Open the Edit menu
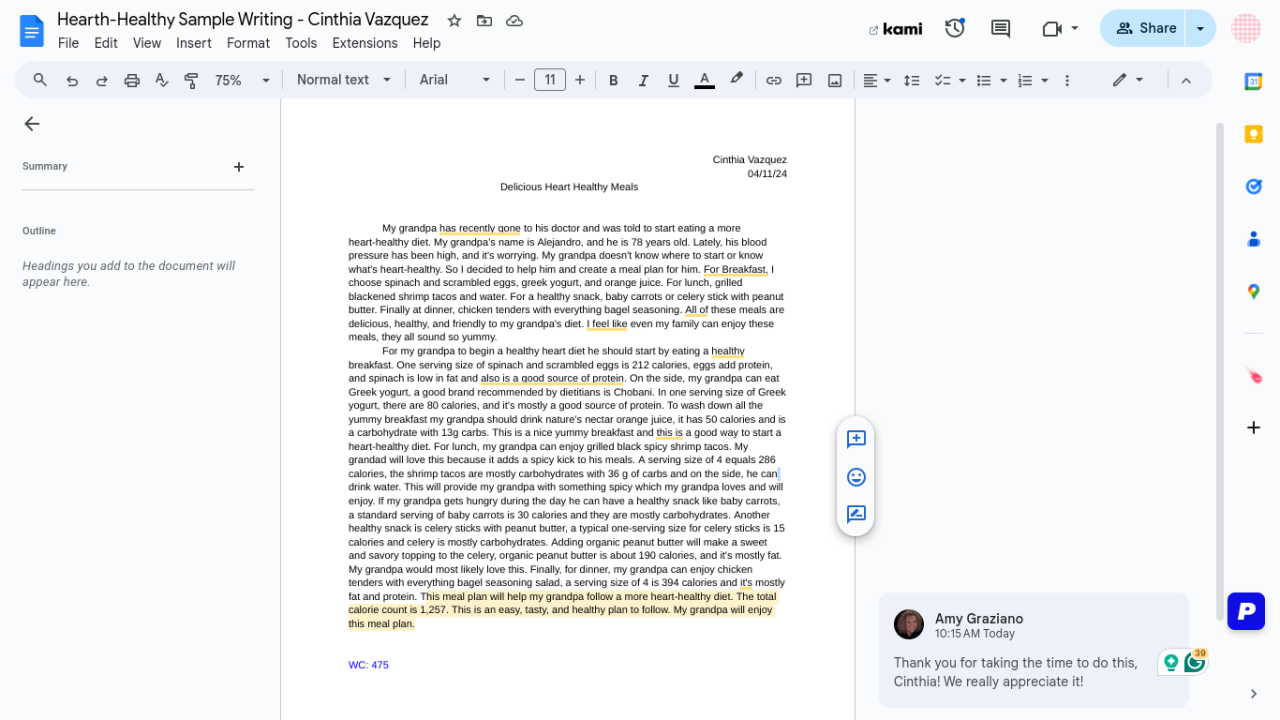 pos(106,43)
